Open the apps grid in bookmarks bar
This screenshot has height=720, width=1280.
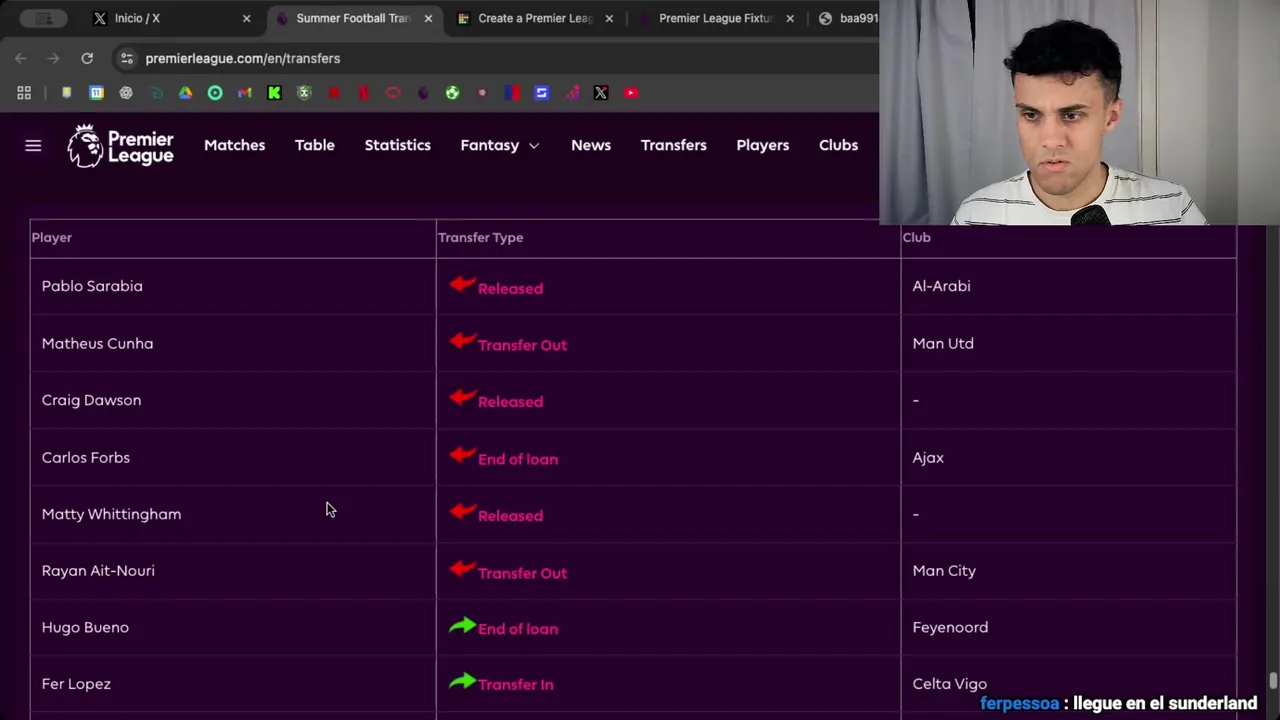(x=24, y=93)
